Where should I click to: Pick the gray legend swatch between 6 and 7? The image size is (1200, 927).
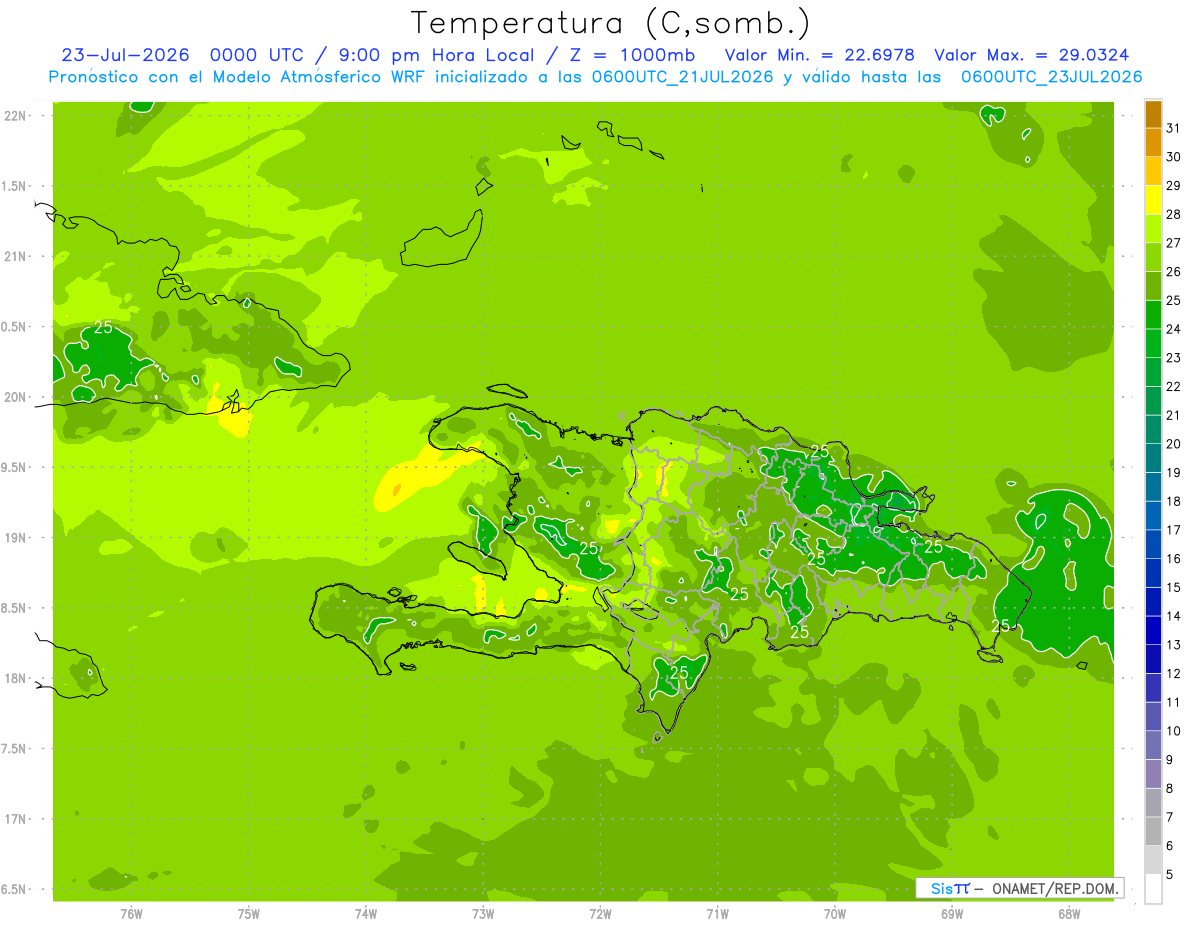[1153, 831]
